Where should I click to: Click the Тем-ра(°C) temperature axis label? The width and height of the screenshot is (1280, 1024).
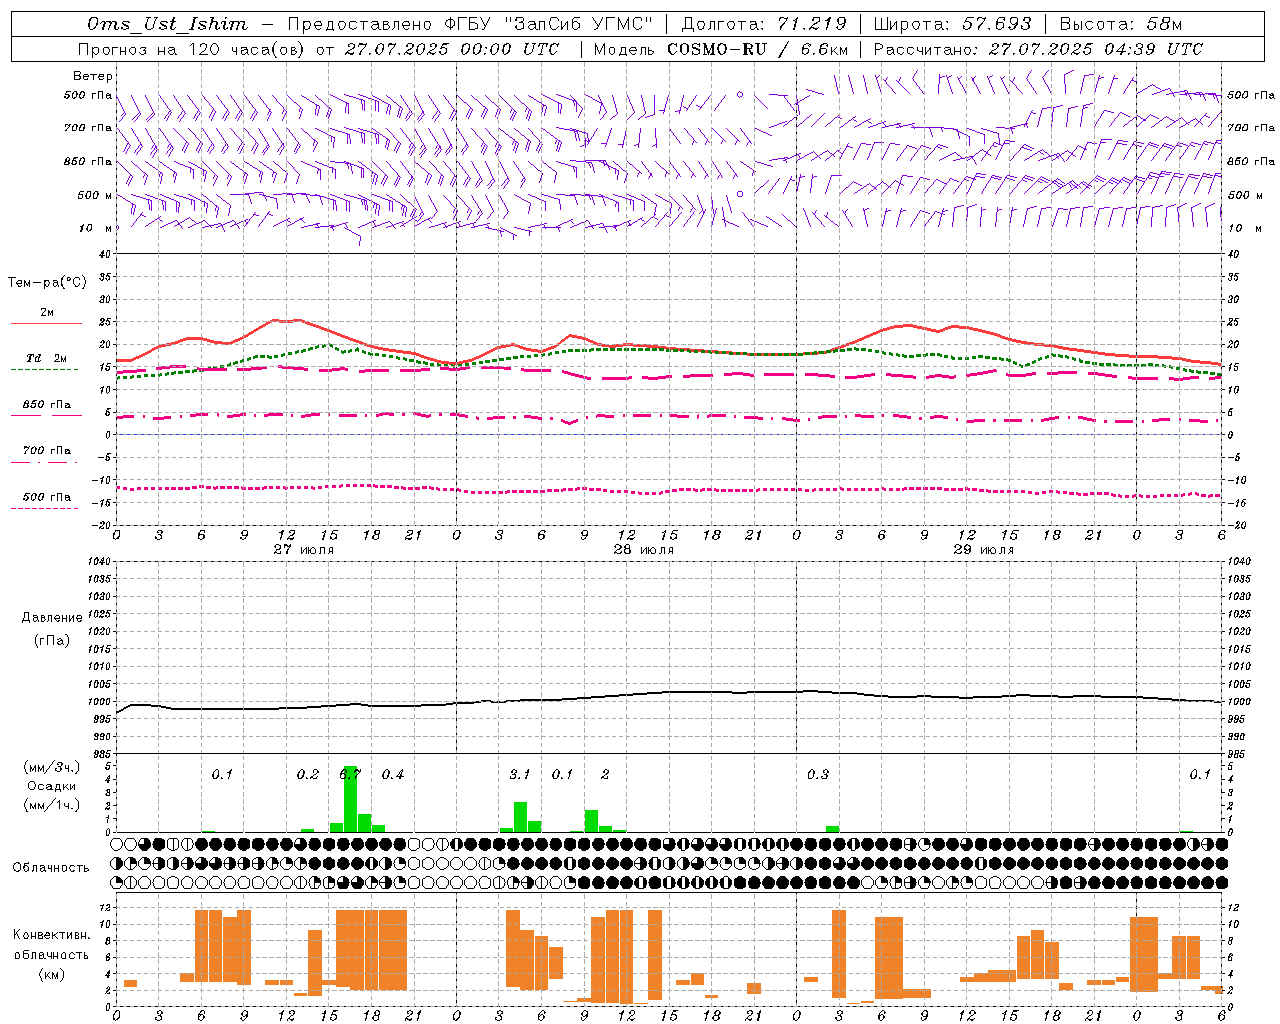[x=47, y=283]
